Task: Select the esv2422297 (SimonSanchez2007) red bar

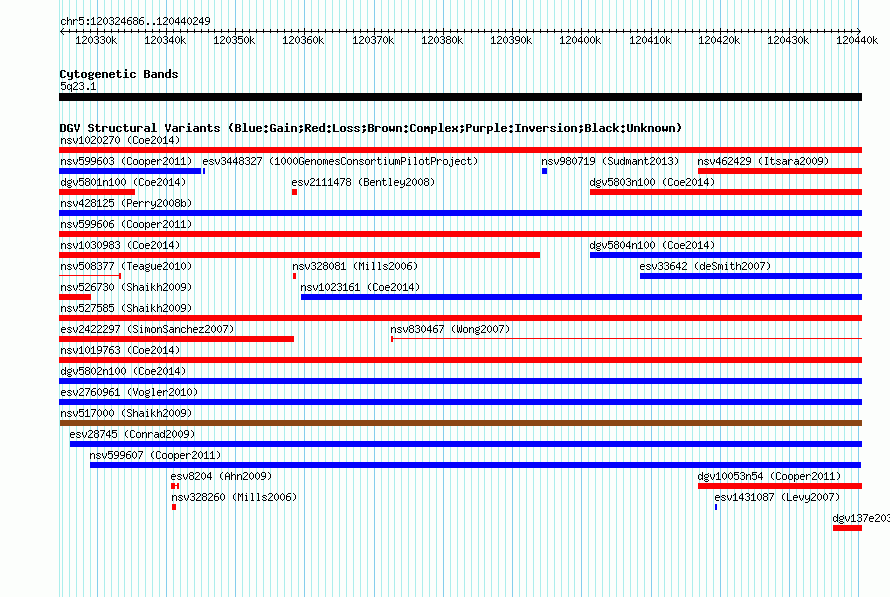Action: coord(177,339)
